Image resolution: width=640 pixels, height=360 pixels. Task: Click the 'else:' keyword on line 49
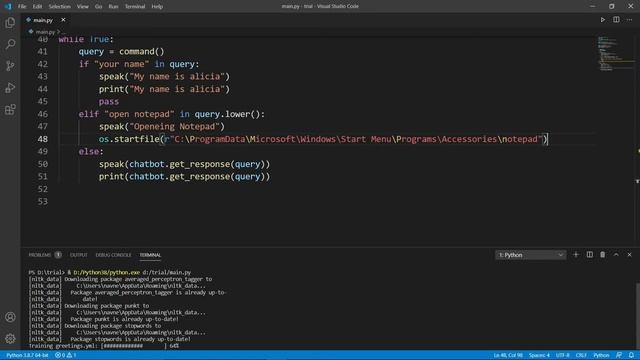(91, 151)
